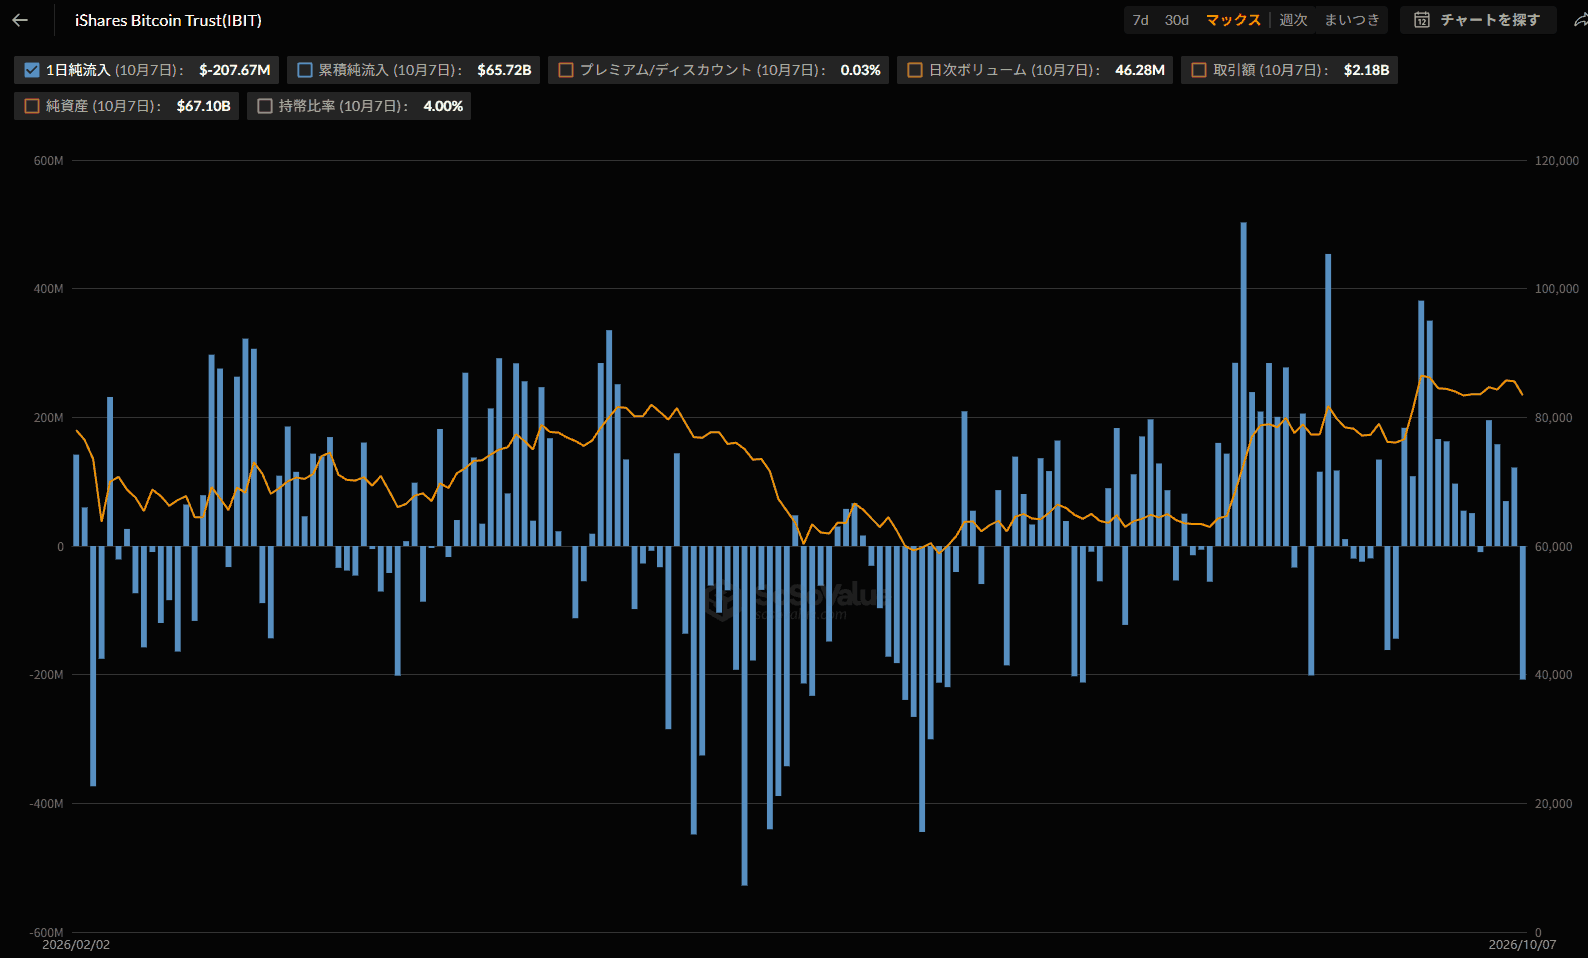Click the 600M left axis label
Viewport: 1588px width, 958px height.
[x=49, y=161]
